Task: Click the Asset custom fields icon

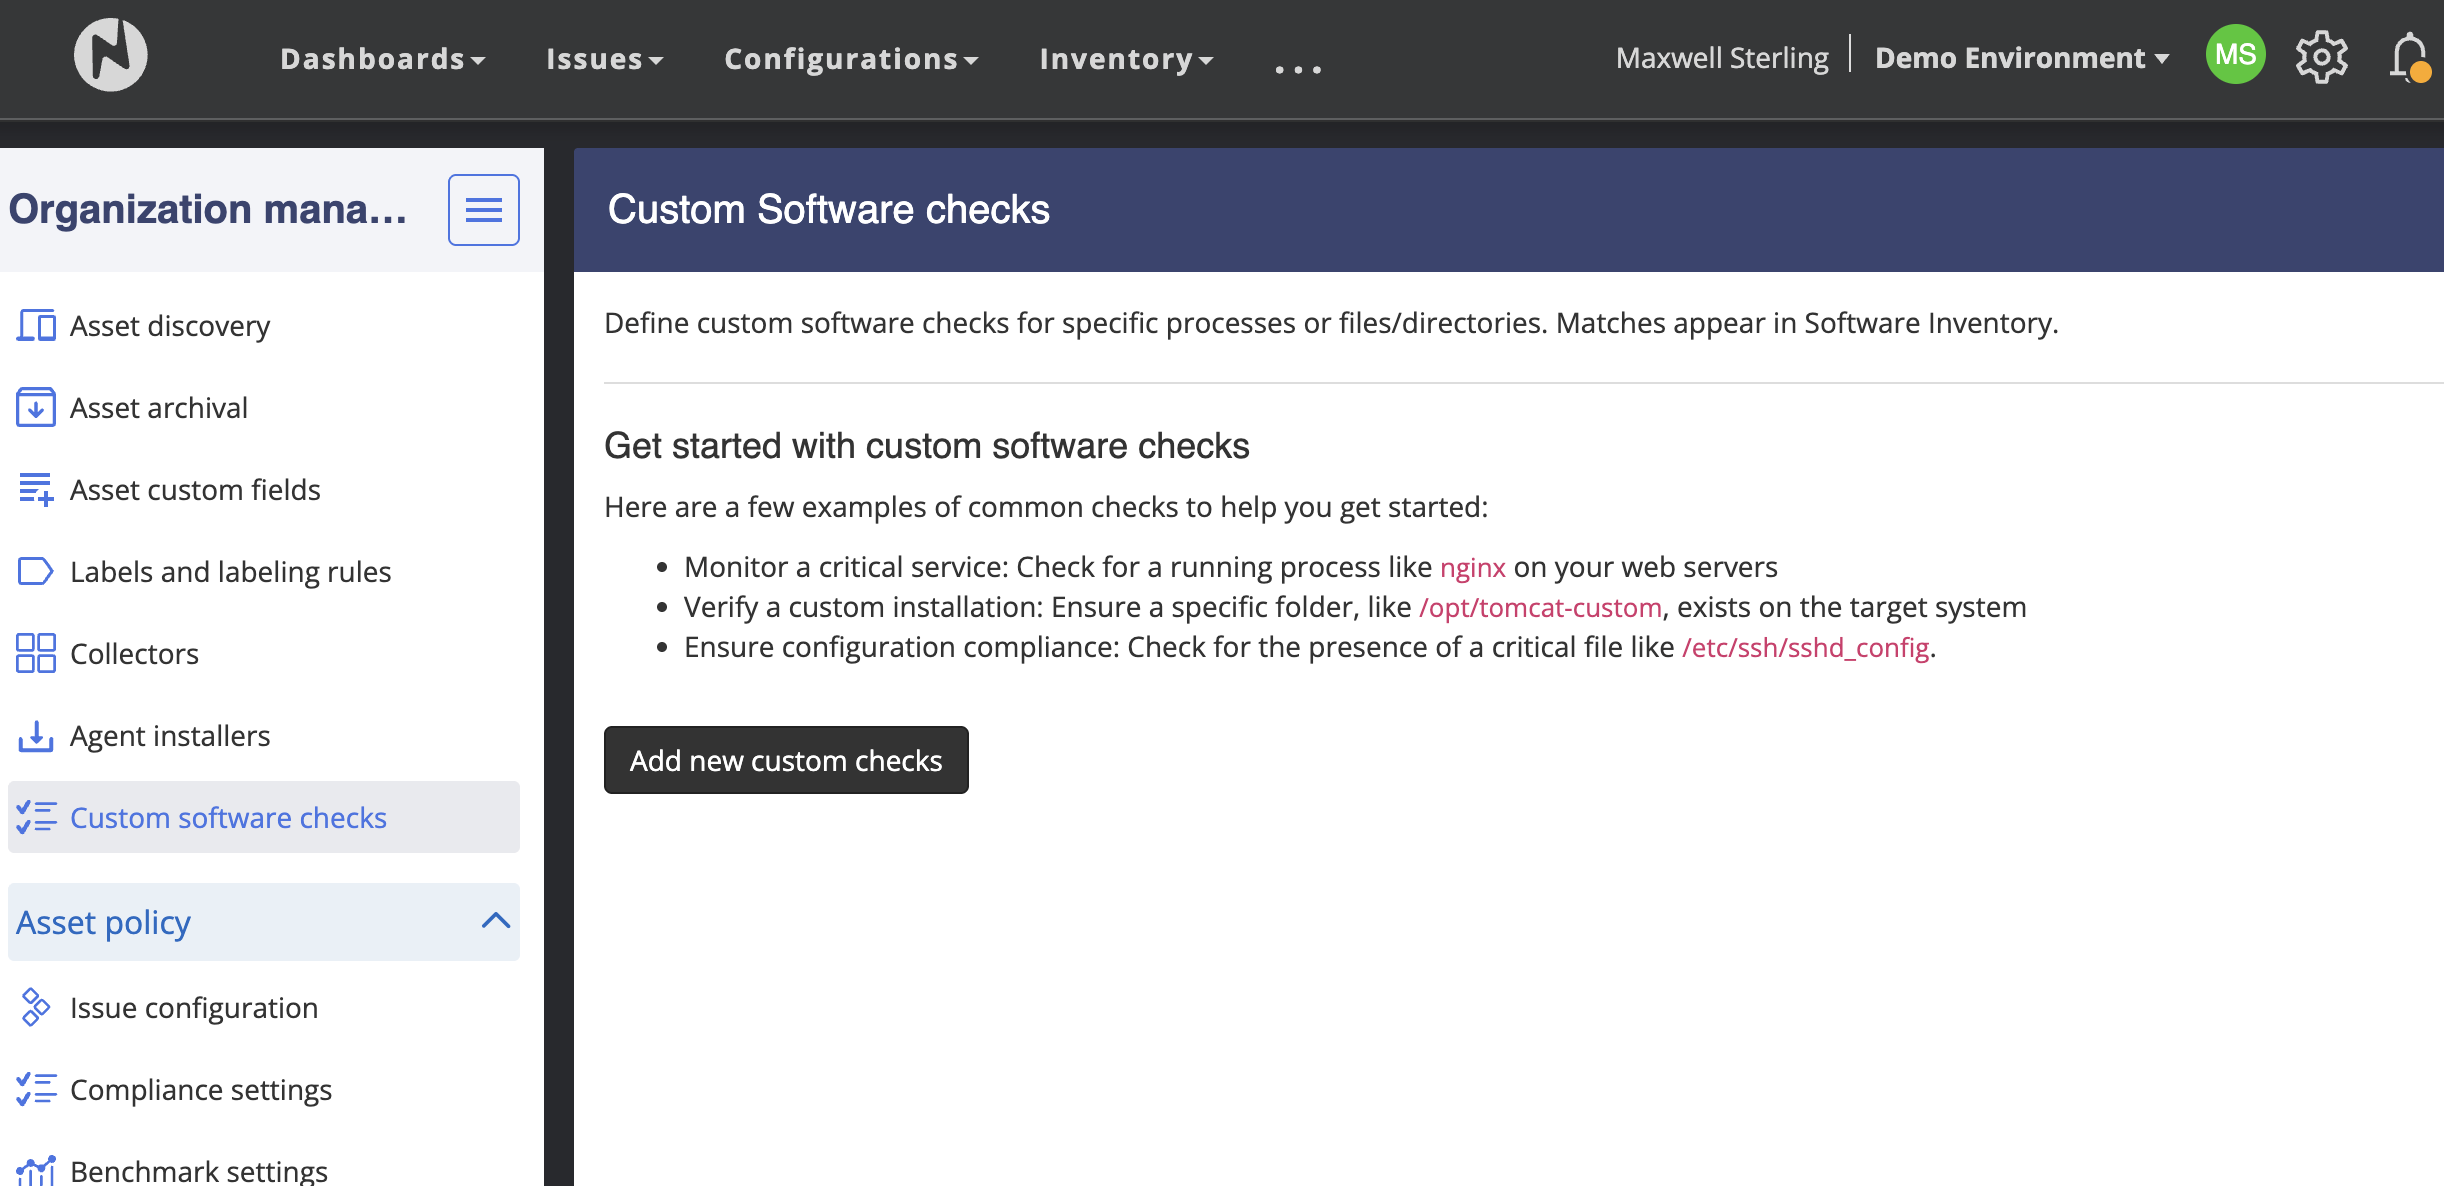Action: coord(36,490)
